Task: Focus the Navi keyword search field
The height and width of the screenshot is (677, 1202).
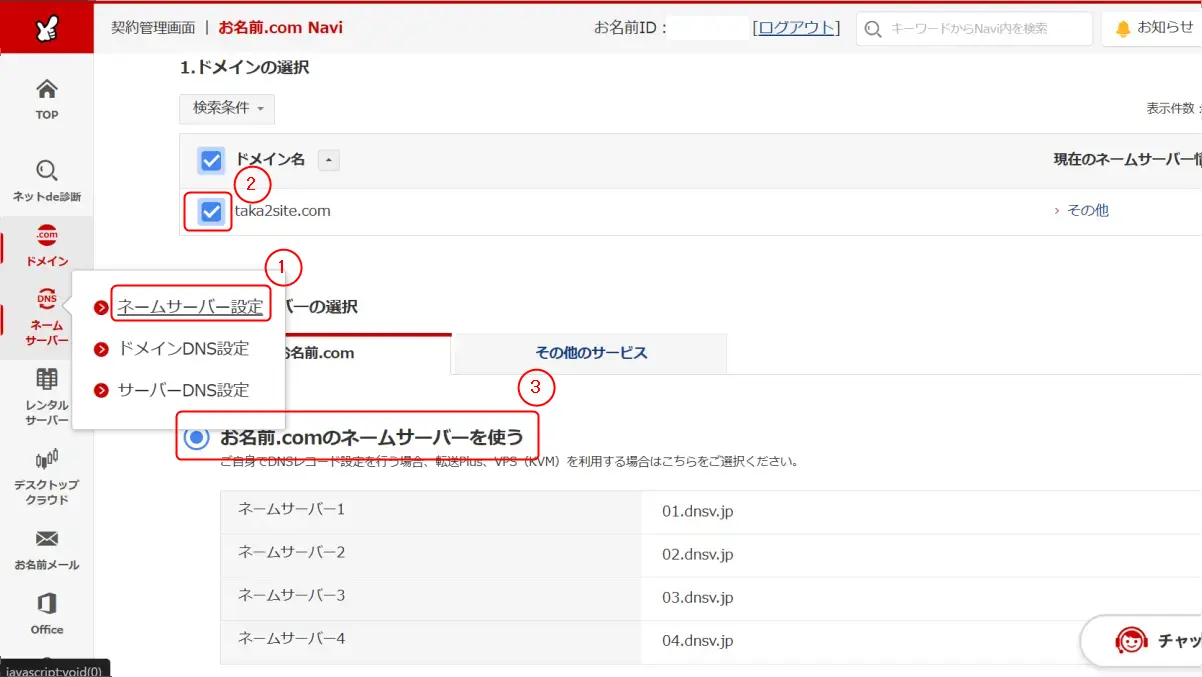Action: (x=974, y=29)
